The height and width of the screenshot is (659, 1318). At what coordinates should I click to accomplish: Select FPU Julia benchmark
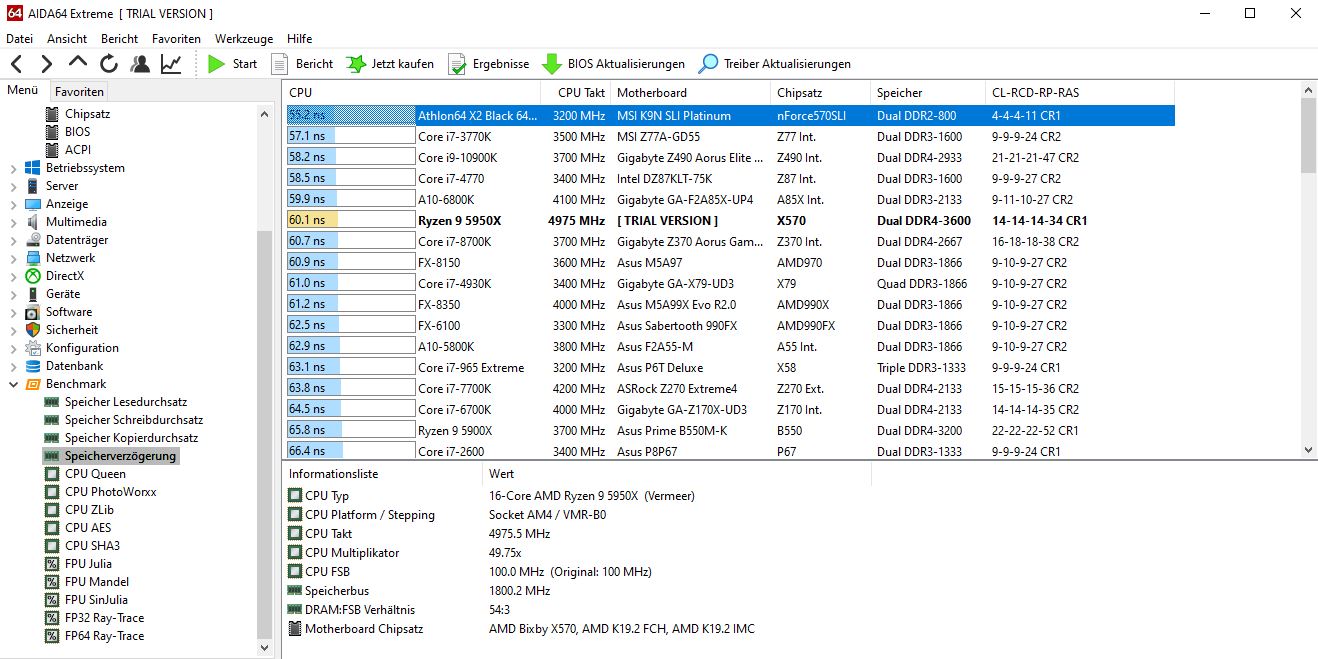click(88, 564)
